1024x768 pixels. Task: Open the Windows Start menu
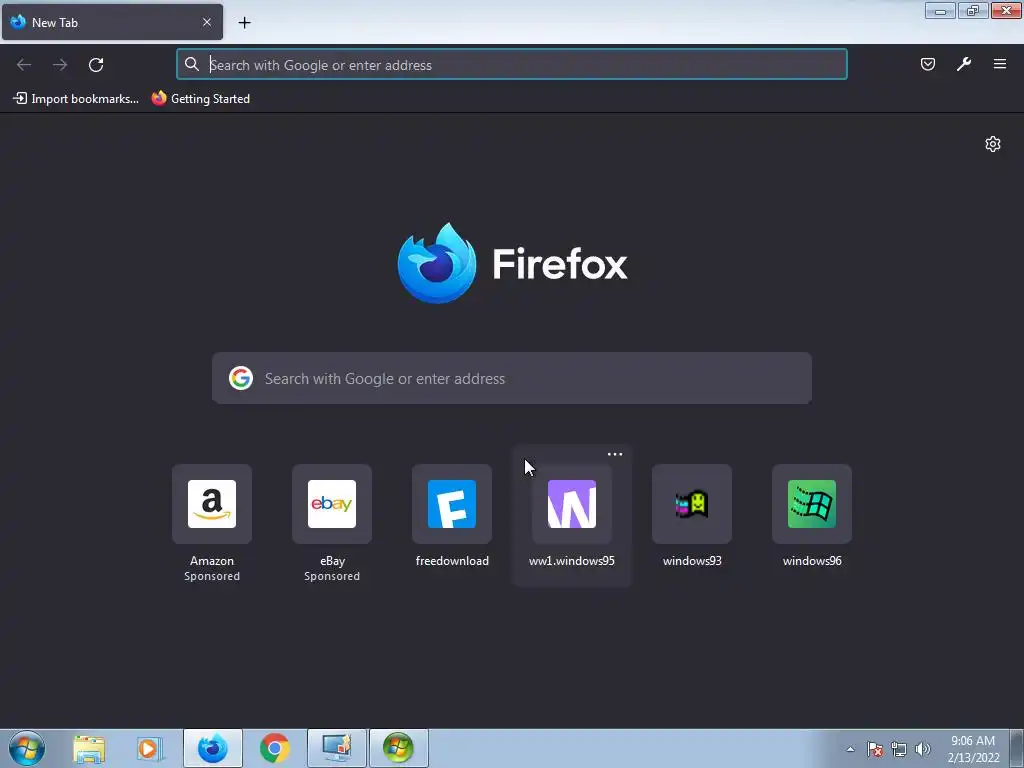click(27, 748)
